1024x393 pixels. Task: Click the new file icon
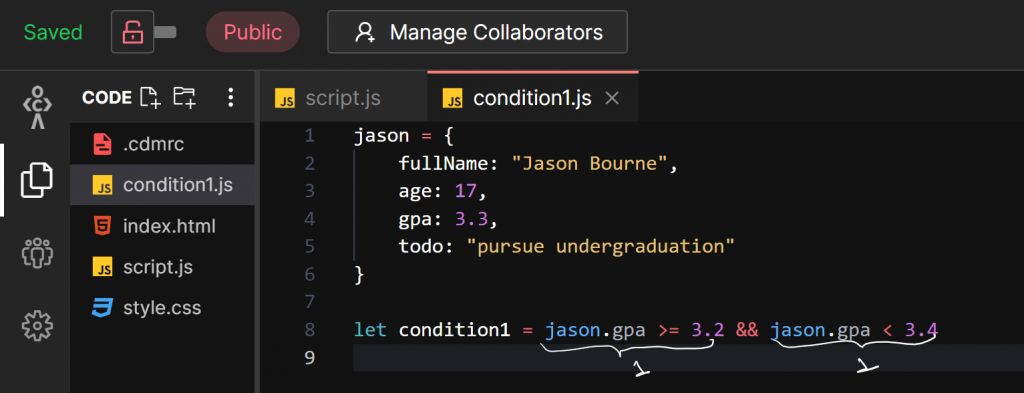point(150,97)
